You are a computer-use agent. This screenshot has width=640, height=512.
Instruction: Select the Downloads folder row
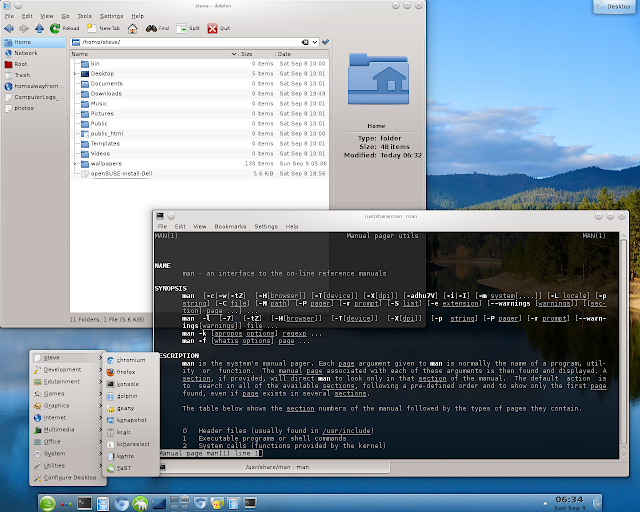[199, 93]
